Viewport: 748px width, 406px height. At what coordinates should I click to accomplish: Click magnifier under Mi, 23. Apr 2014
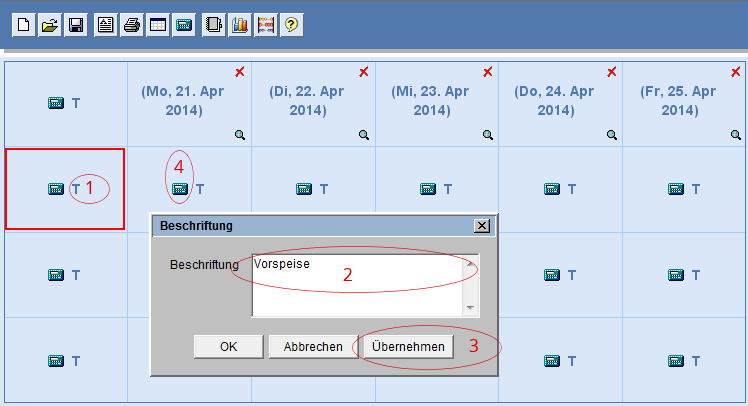[x=488, y=135]
